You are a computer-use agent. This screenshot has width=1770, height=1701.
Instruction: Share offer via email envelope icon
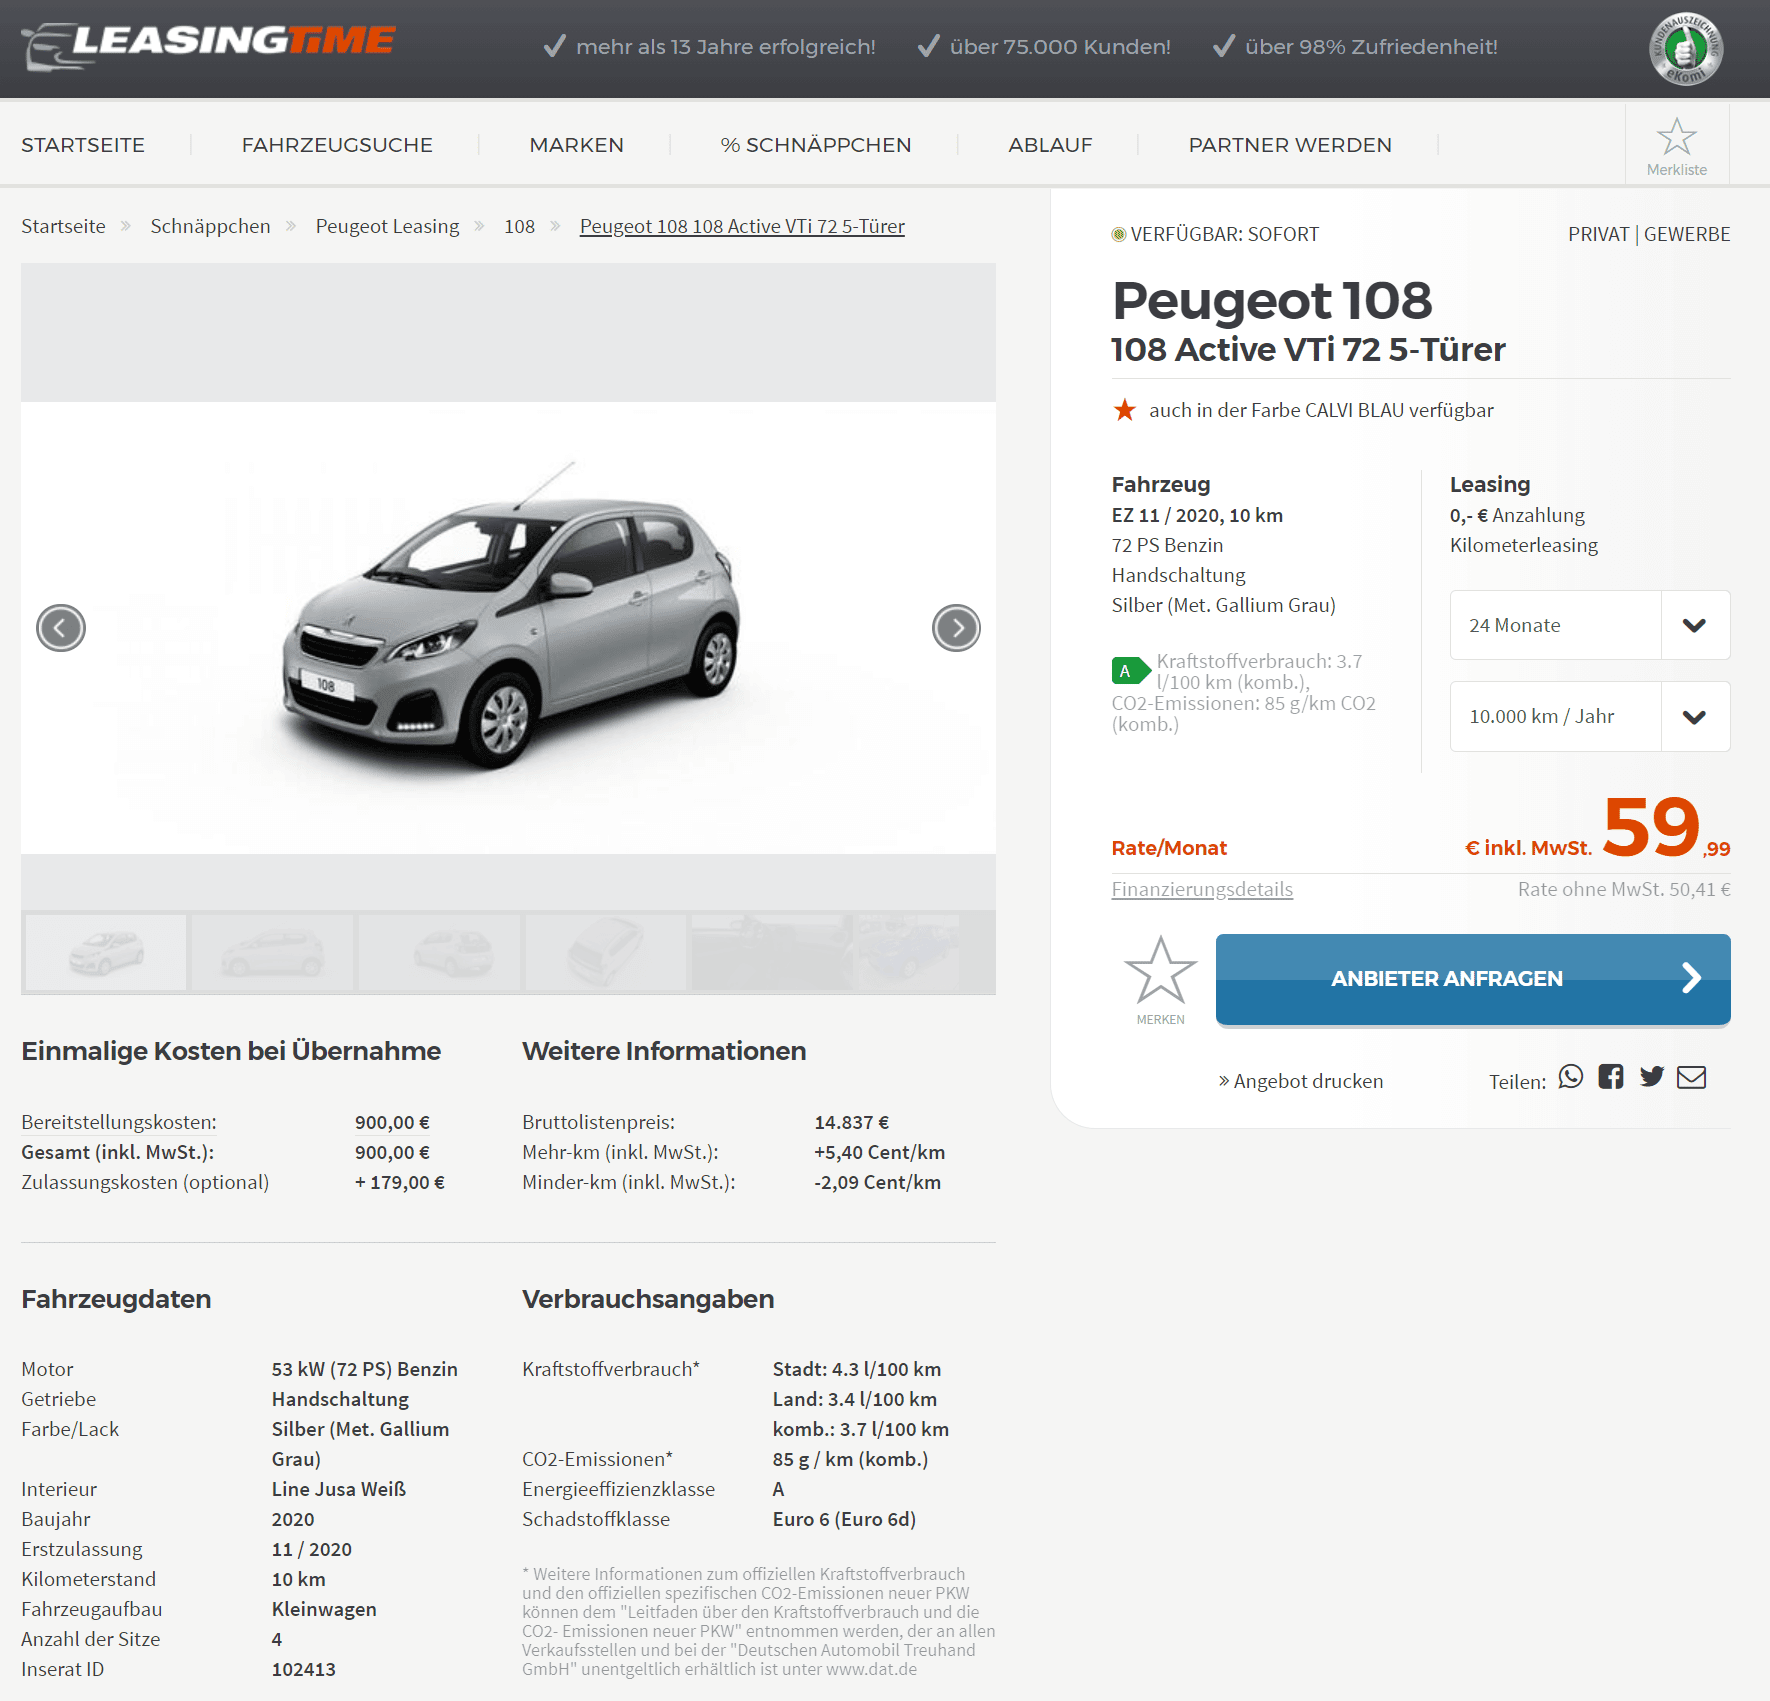click(x=1692, y=1077)
